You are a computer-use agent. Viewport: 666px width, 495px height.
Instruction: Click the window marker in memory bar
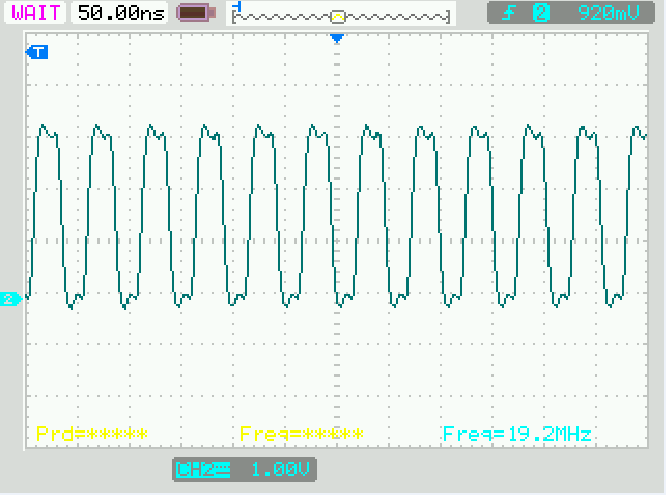pos(338,17)
